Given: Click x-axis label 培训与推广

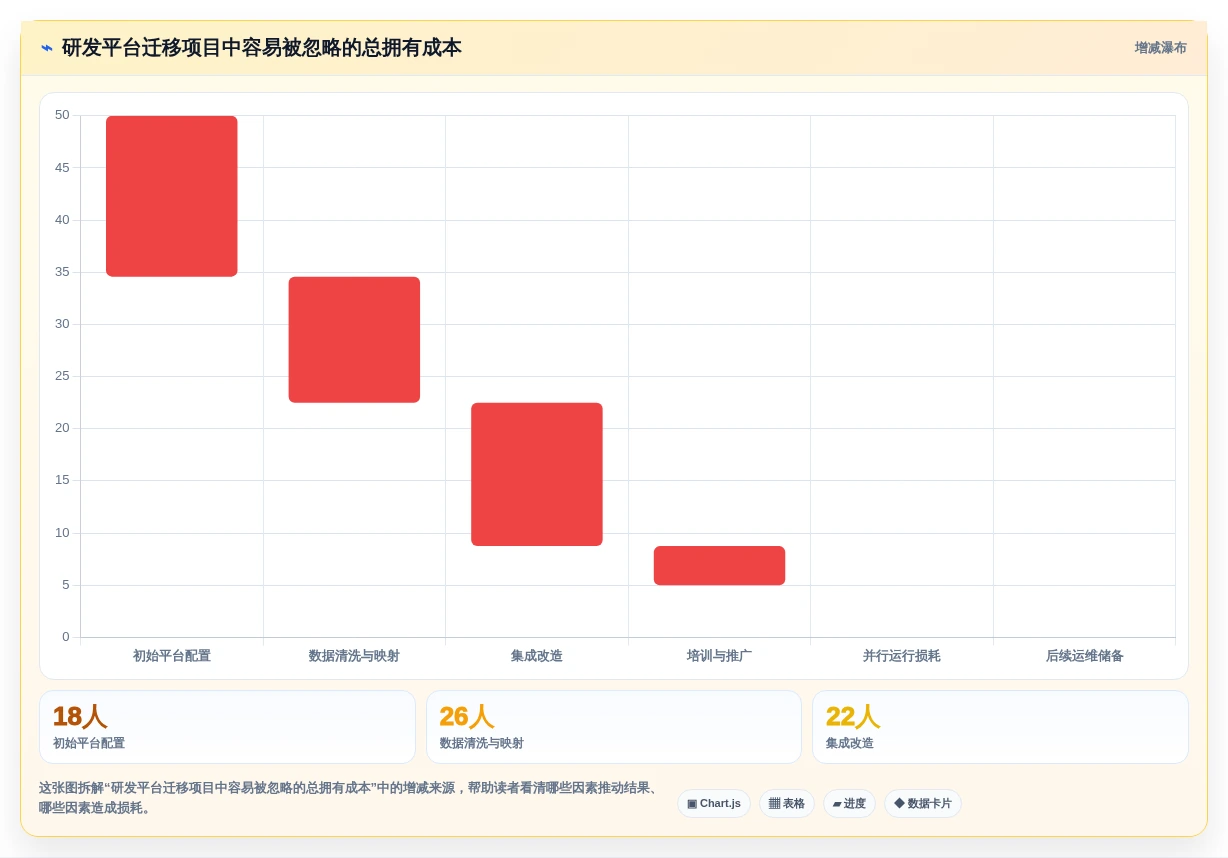Looking at the screenshot, I should point(719,656).
